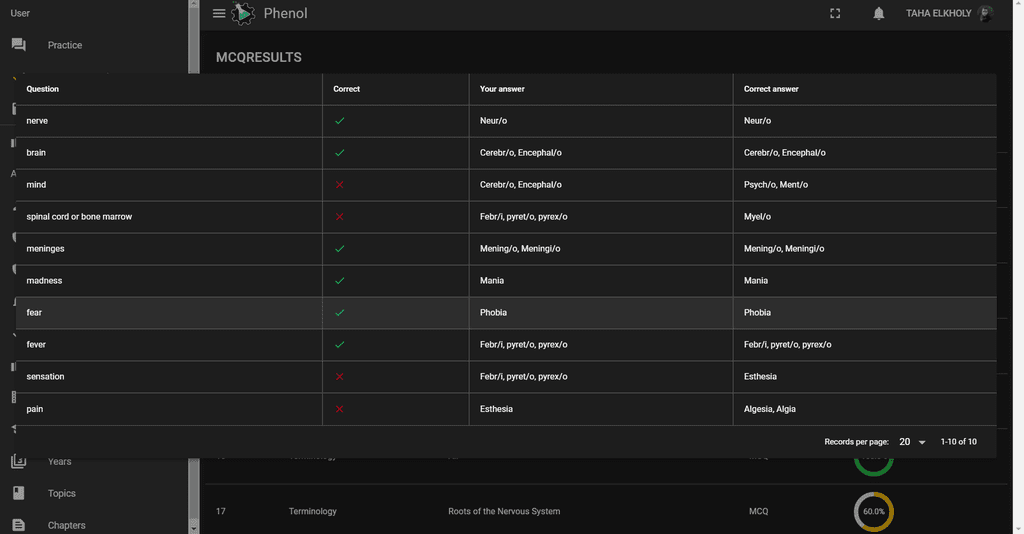Screen dimensions: 1024x534
Task: Toggle fullscreen mode icon
Action: tap(835, 14)
